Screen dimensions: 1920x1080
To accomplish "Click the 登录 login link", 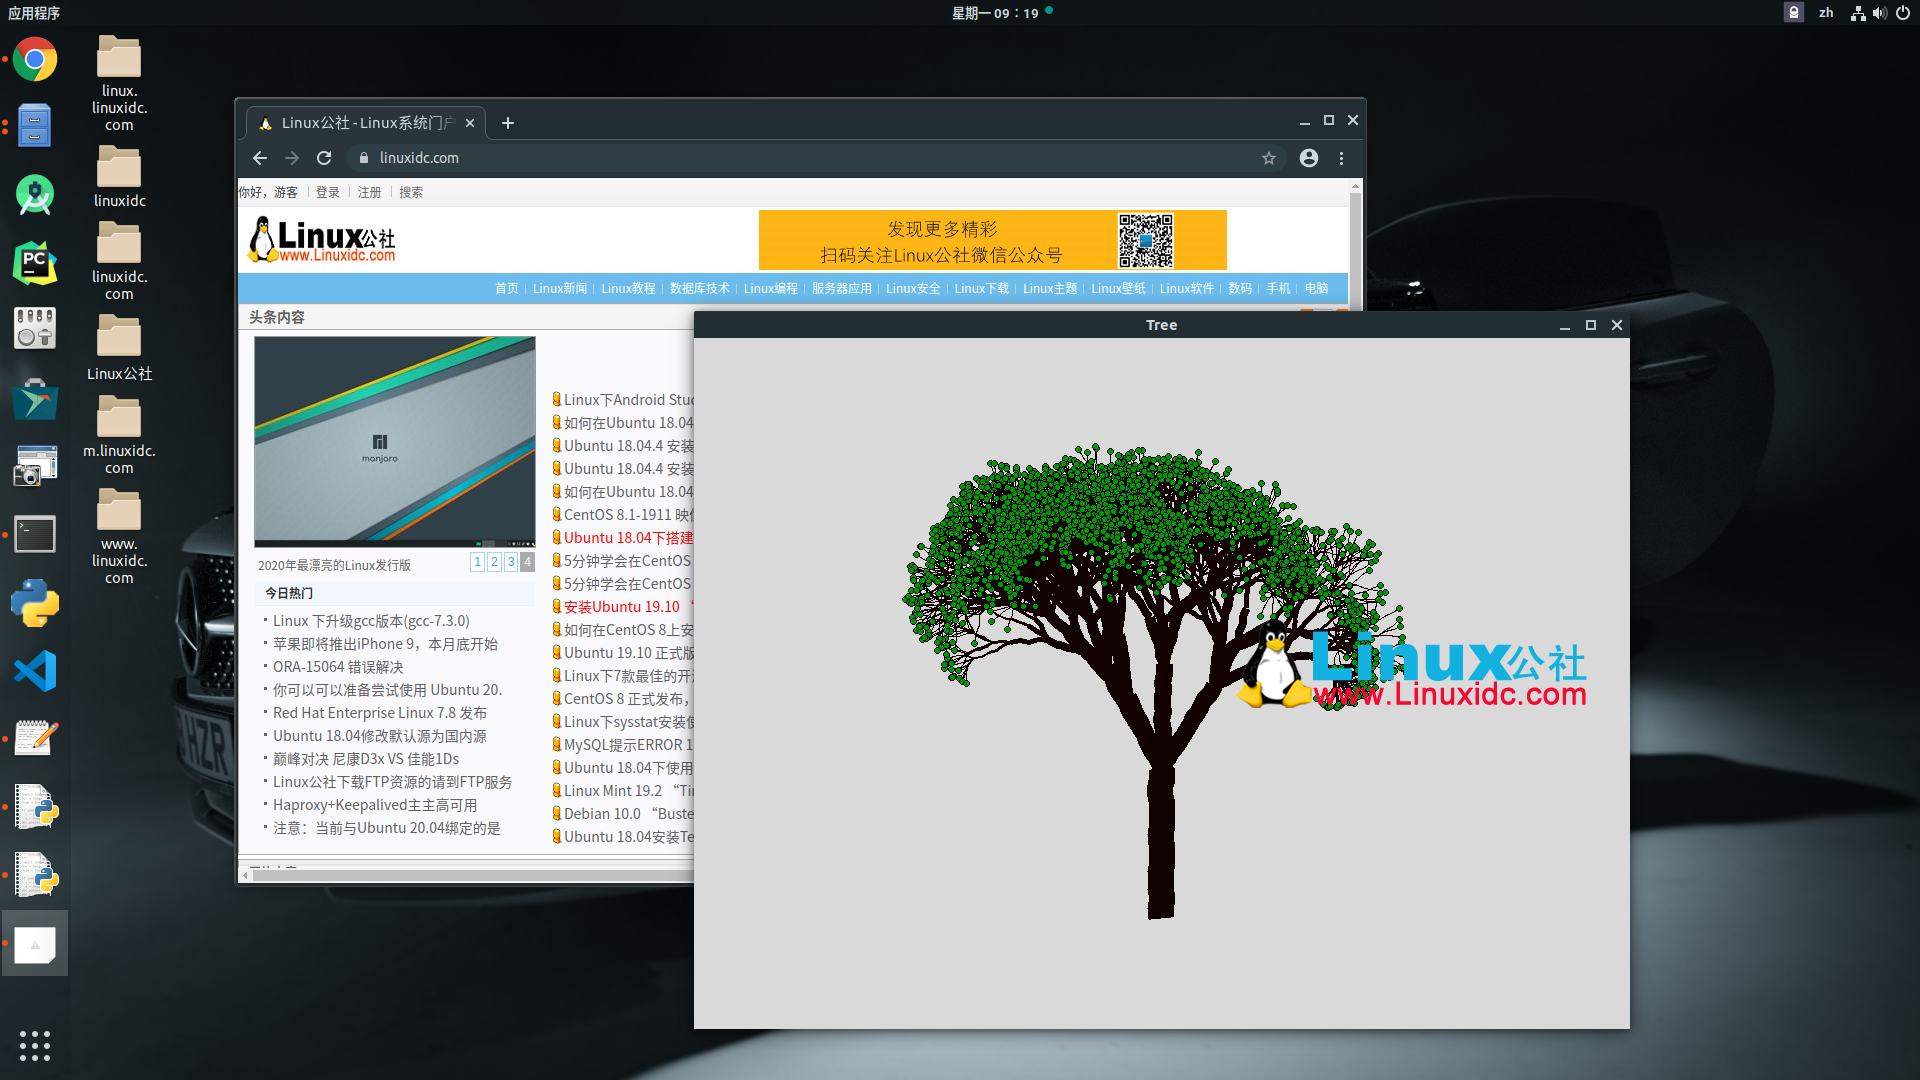I will tap(328, 192).
